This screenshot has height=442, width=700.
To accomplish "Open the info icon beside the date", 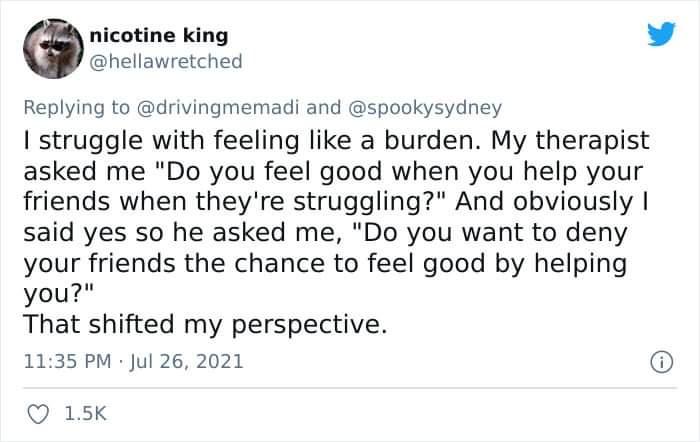I will click(x=659, y=360).
